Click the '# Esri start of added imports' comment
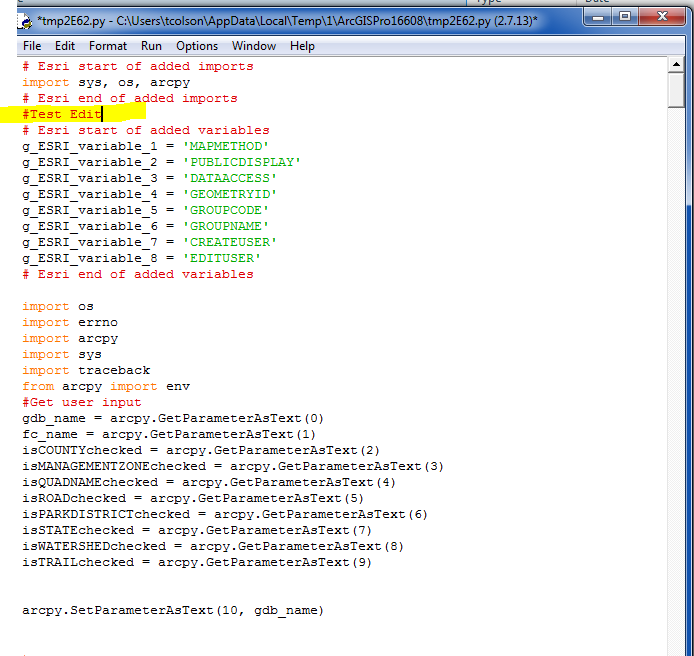The image size is (694, 656). (138, 66)
